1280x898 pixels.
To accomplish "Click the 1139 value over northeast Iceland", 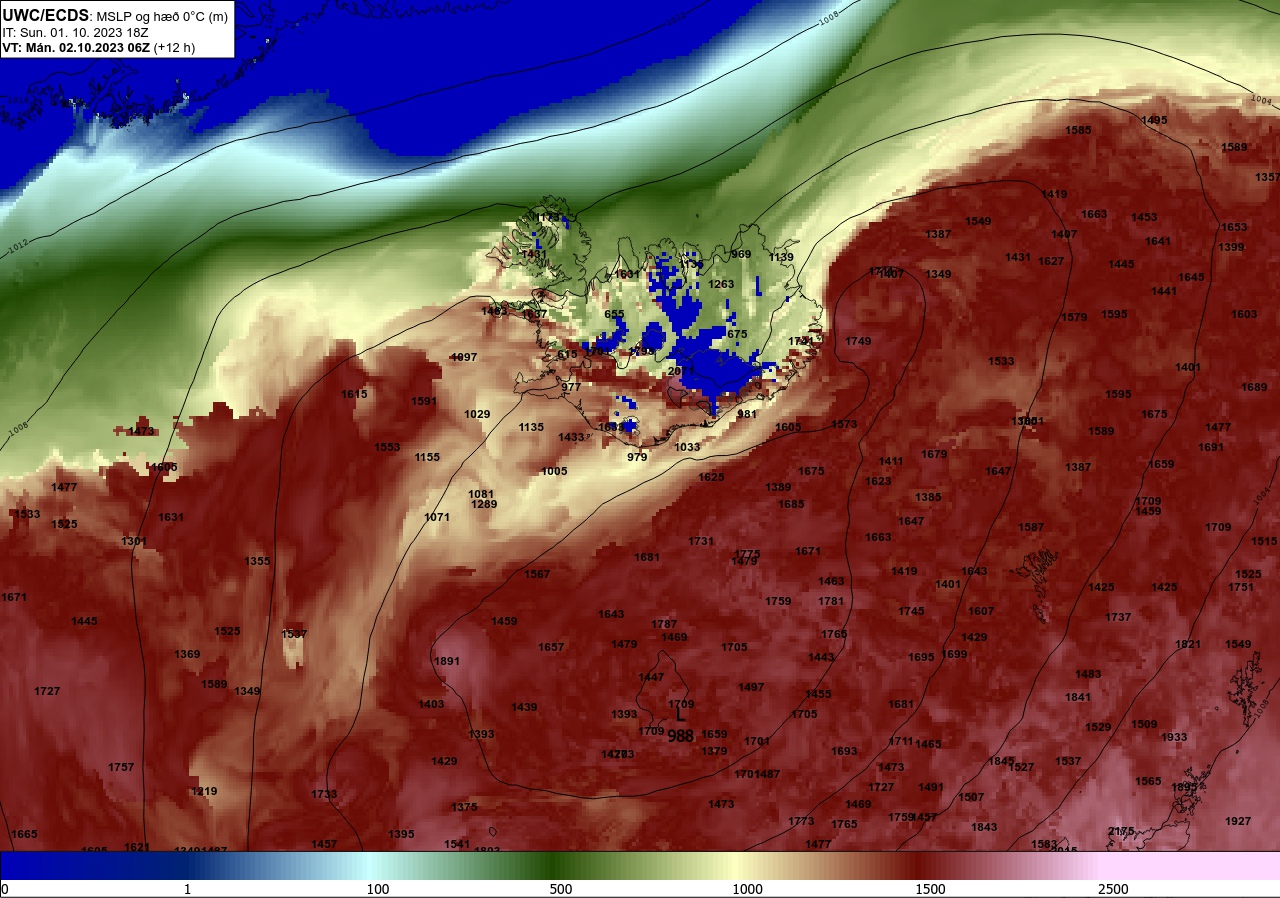I will 781,257.
